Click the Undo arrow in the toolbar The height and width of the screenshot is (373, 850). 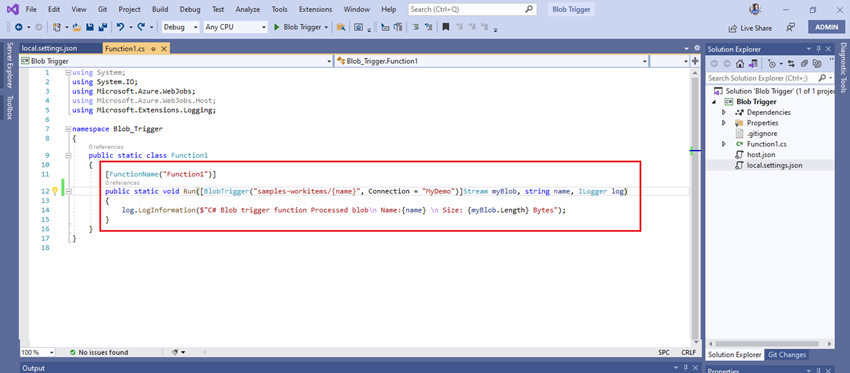pyautogui.click(x=120, y=27)
